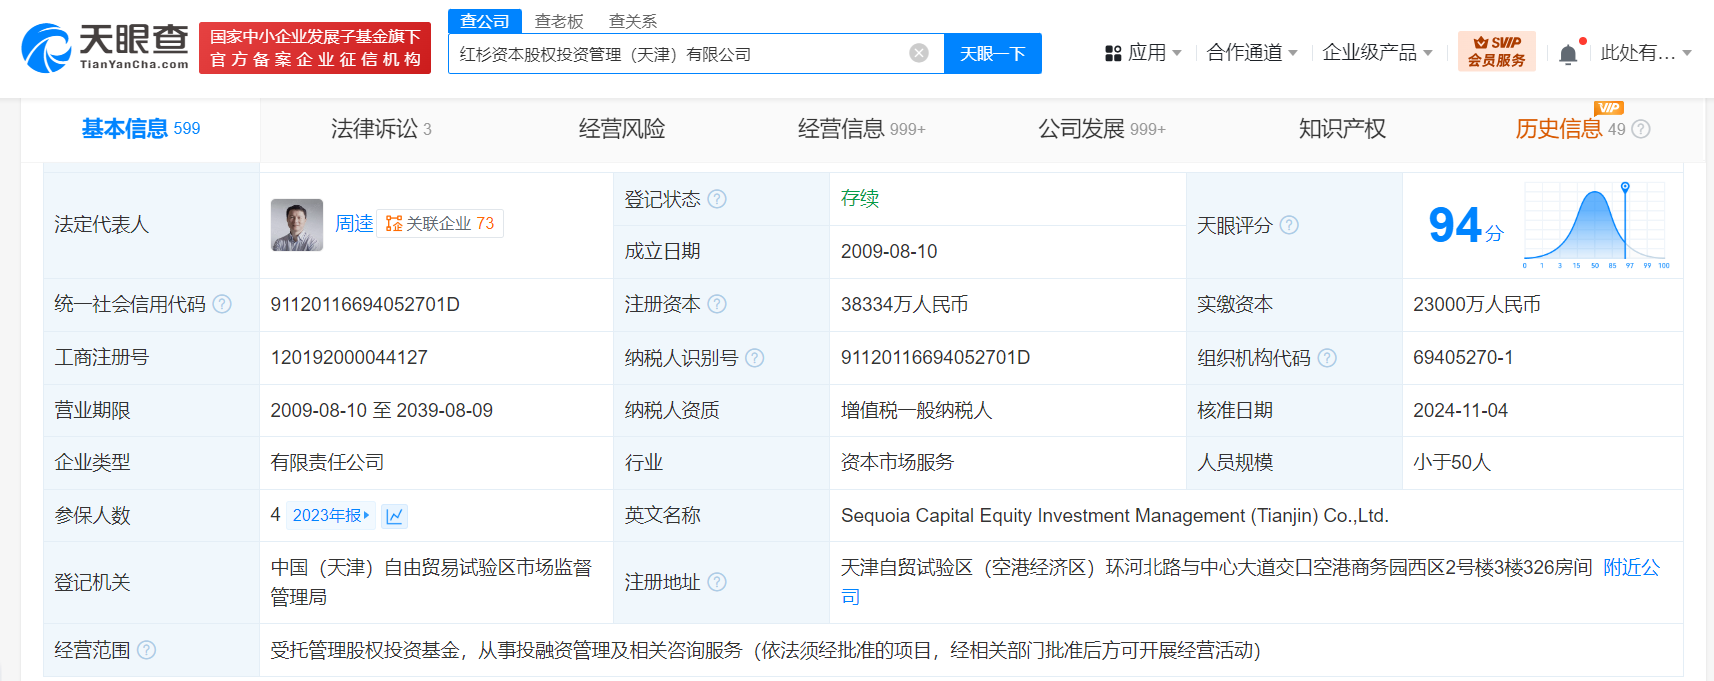Image resolution: width=1714 pixels, height=681 pixels.
Task: Click help icon next to 经营范围
Action: tap(146, 650)
